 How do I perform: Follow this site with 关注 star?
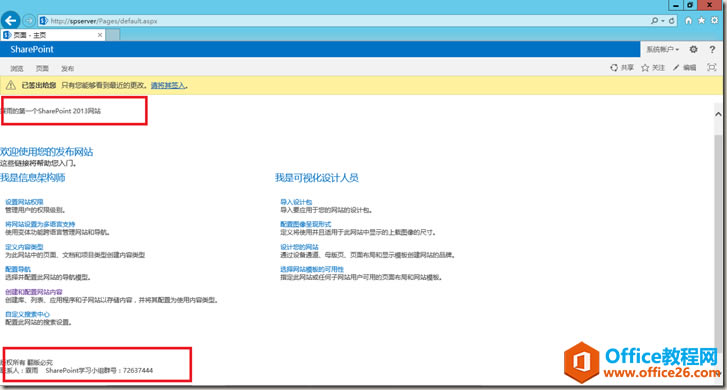point(653,68)
